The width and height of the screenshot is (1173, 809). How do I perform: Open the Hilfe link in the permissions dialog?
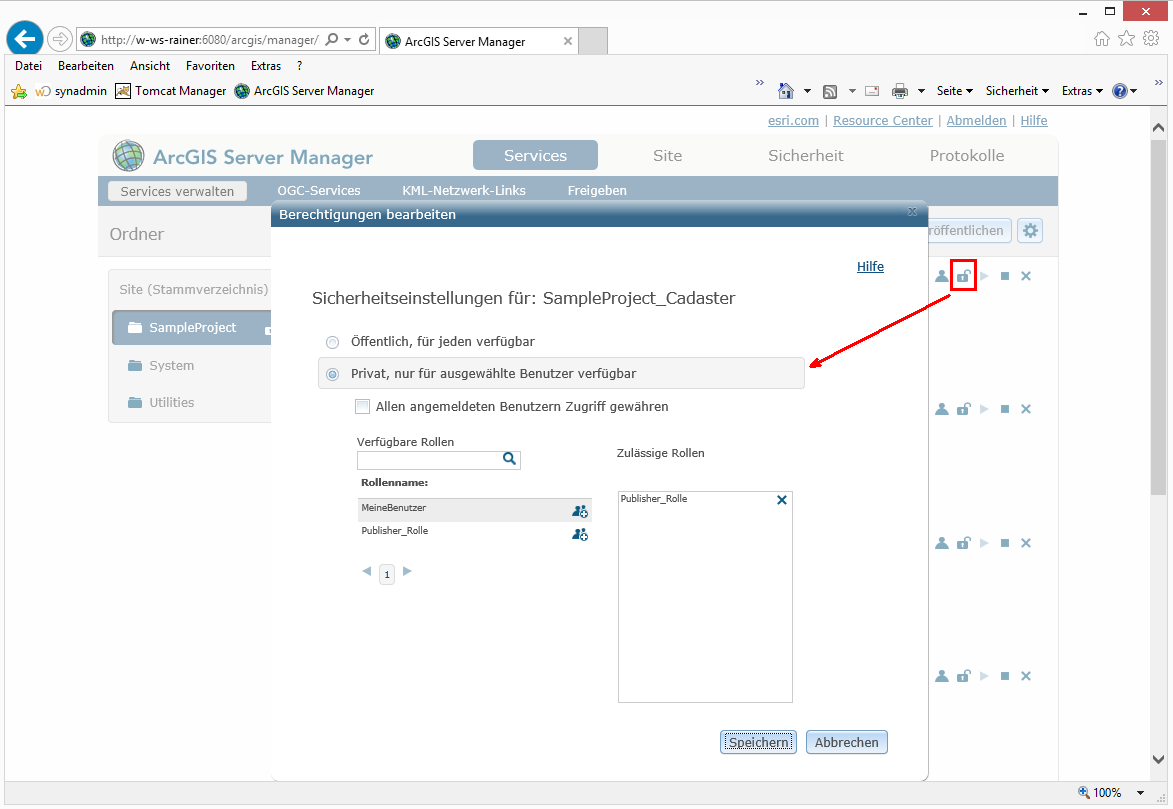click(x=869, y=266)
